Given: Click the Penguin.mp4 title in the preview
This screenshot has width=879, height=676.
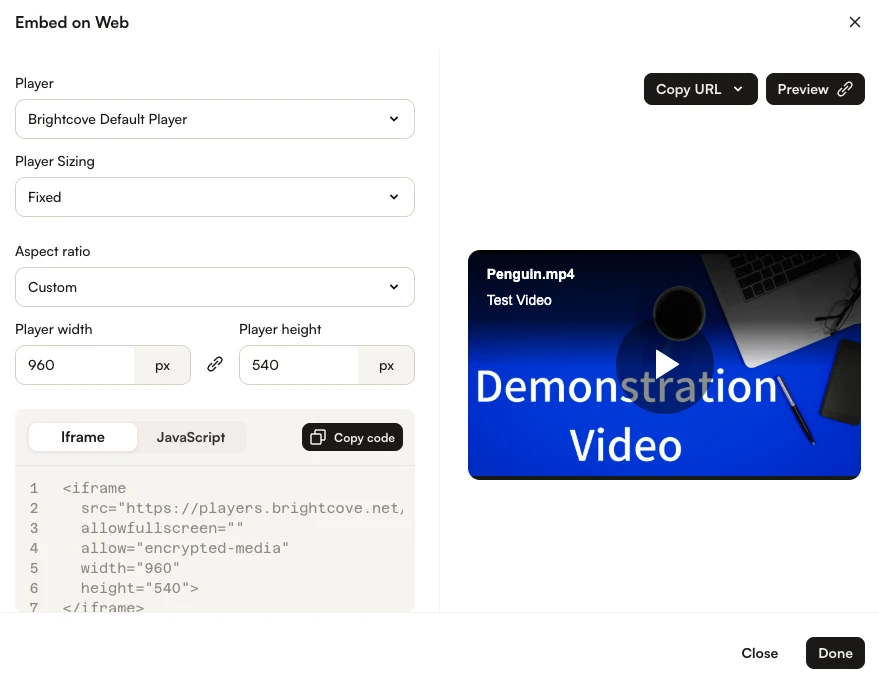Looking at the screenshot, I should [530, 274].
